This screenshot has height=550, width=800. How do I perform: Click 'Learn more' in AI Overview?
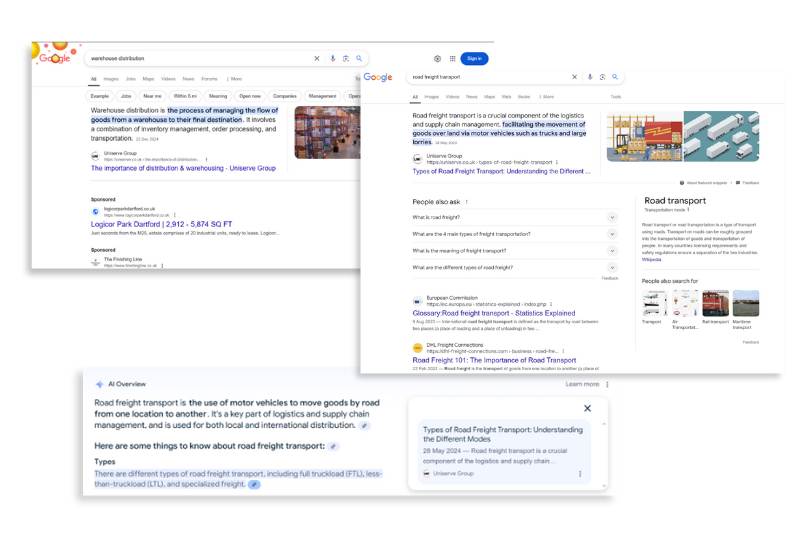pyautogui.click(x=582, y=384)
